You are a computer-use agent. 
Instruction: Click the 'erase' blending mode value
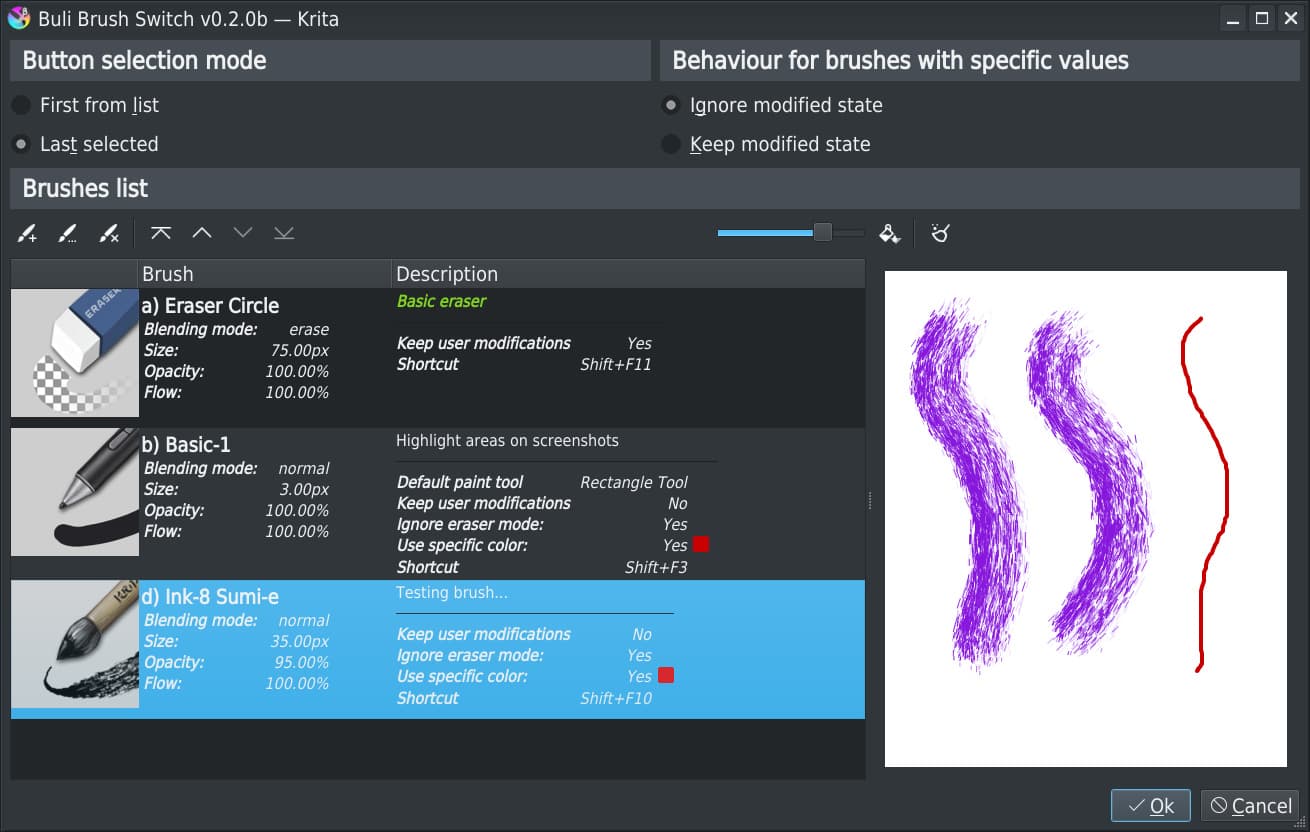click(309, 329)
